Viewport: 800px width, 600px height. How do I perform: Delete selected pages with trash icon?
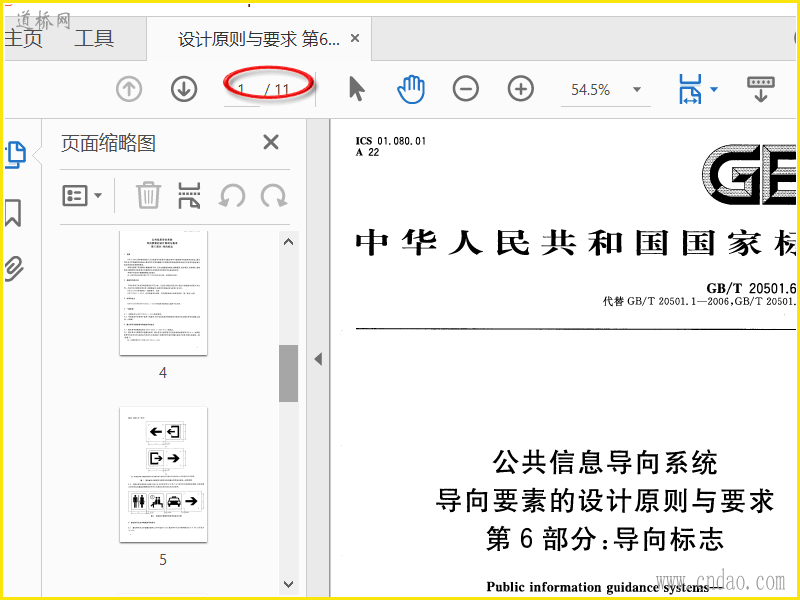(x=148, y=195)
